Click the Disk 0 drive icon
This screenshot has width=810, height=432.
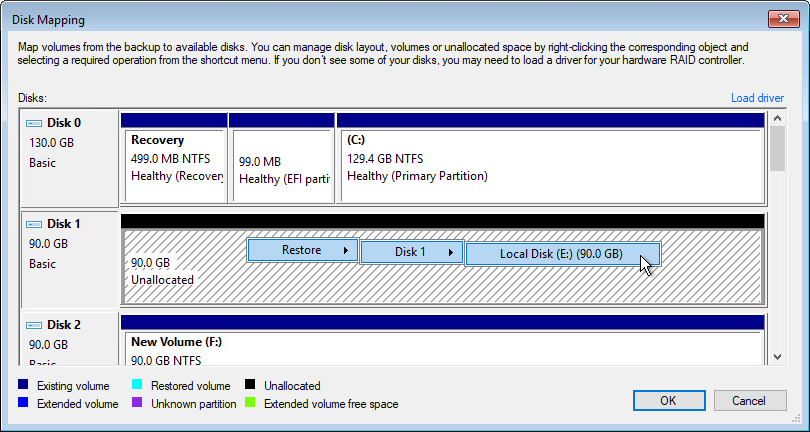34,124
